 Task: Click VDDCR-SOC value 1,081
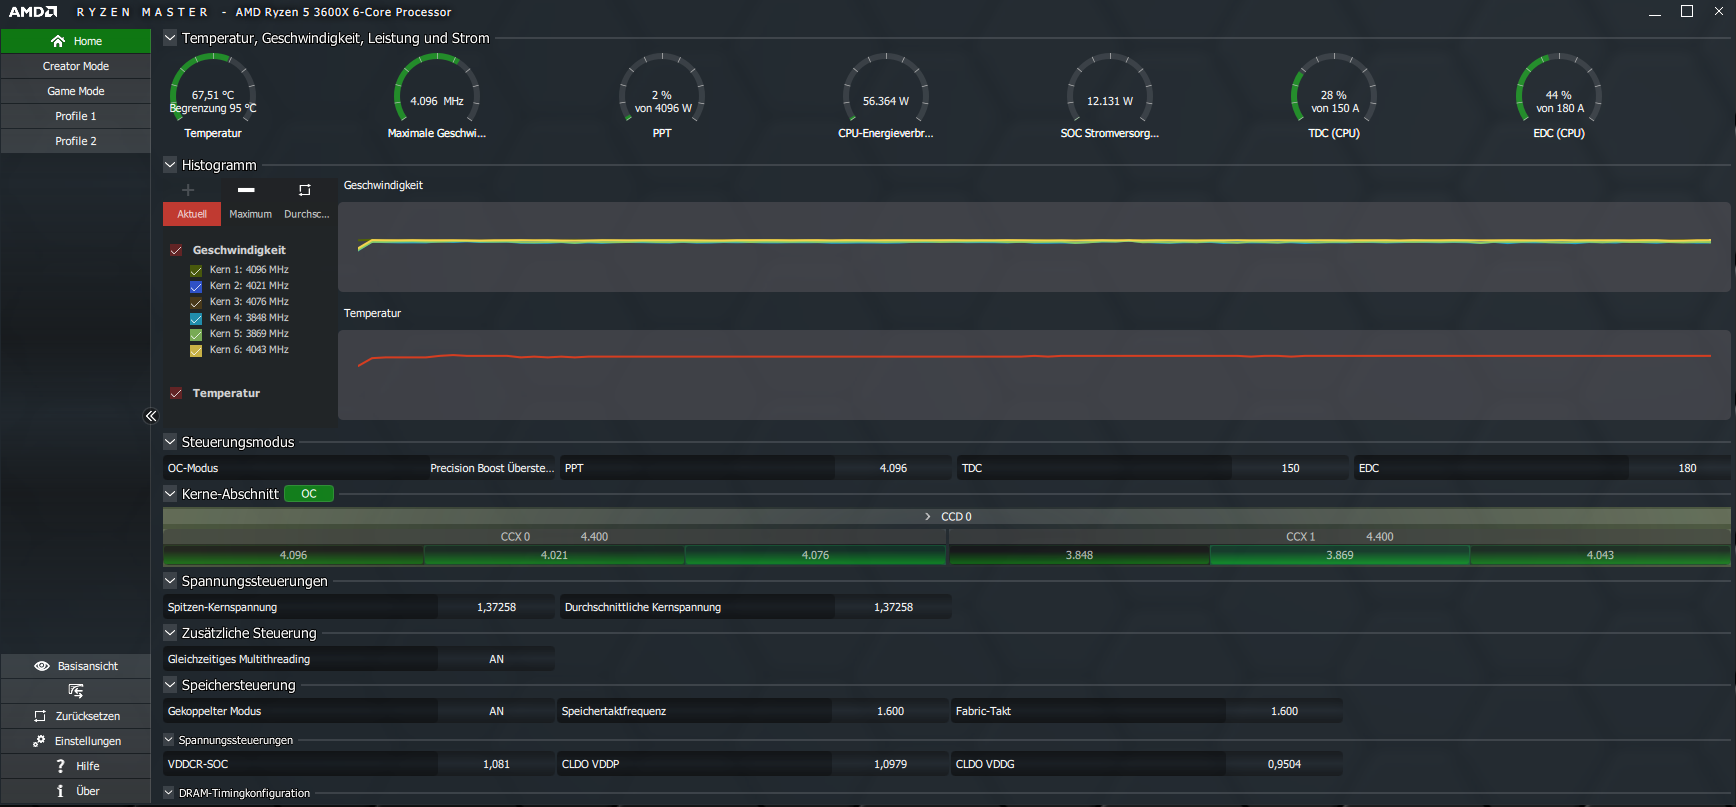496,764
